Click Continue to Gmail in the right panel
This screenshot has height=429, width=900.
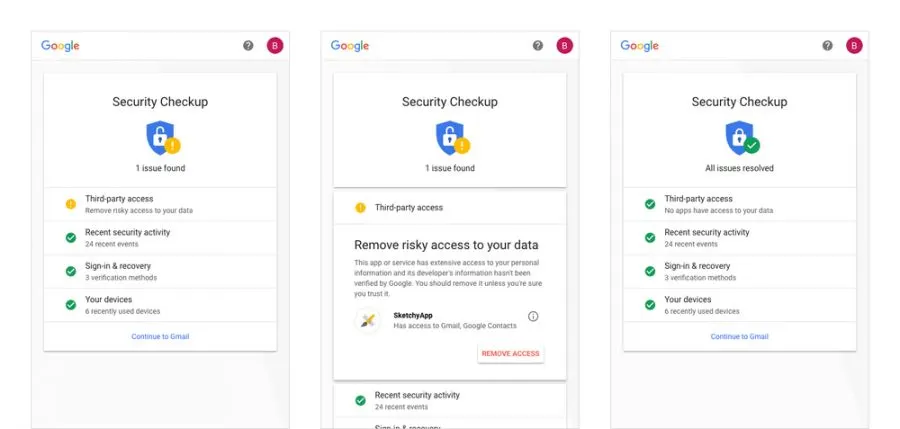pyautogui.click(x=740, y=337)
